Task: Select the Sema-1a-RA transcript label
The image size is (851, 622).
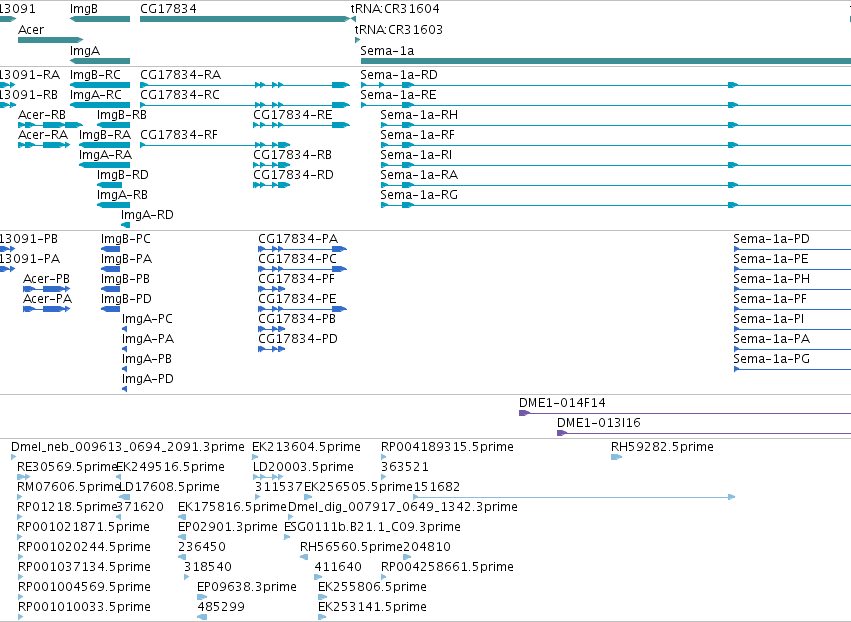Action: (419, 175)
